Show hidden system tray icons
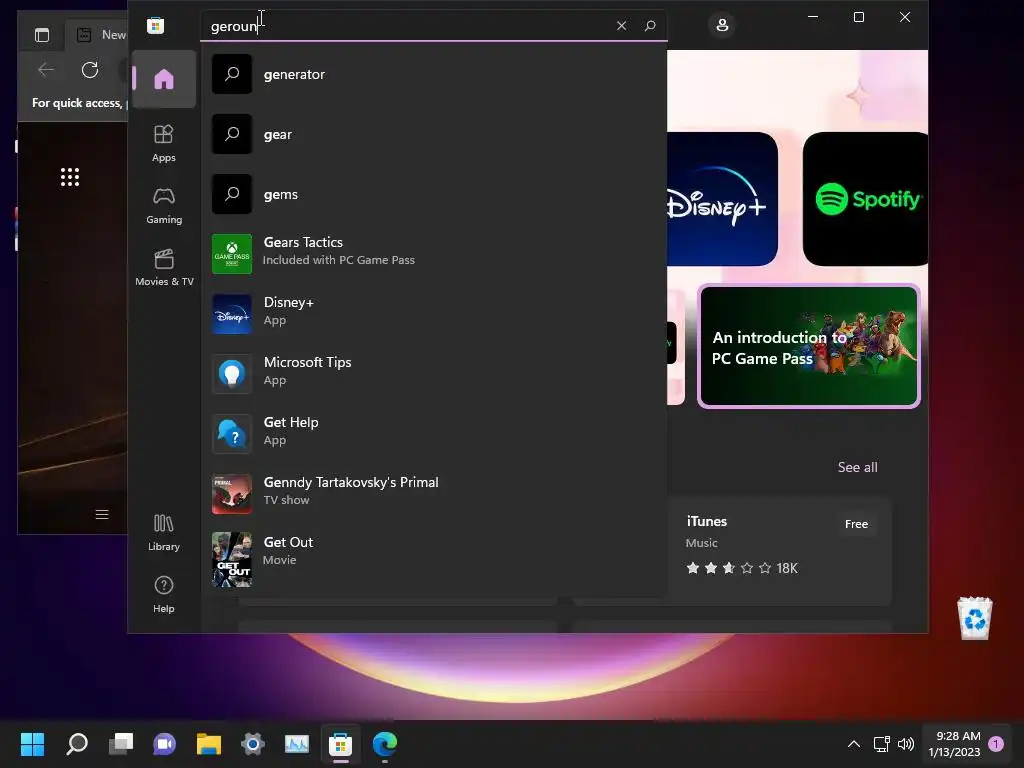Screen dimensions: 1024x768 pos(854,744)
